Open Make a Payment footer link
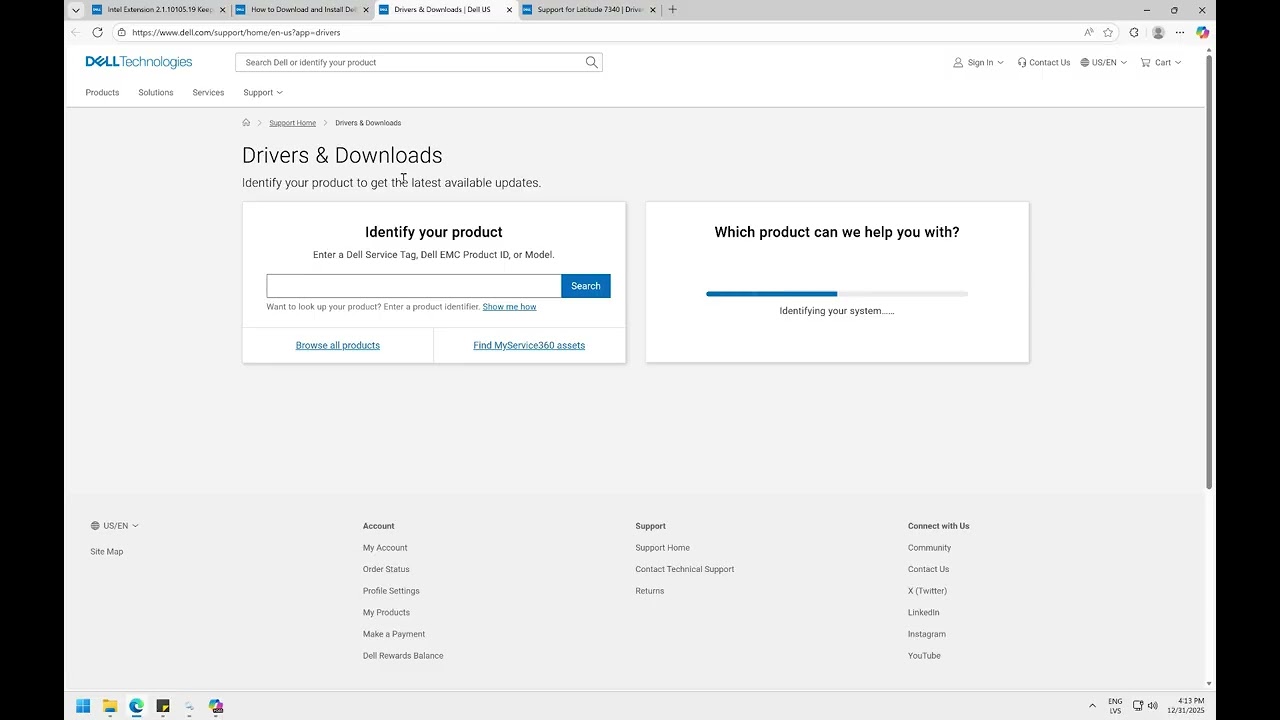Screen dimensions: 1280x720 pyautogui.click(x=394, y=634)
